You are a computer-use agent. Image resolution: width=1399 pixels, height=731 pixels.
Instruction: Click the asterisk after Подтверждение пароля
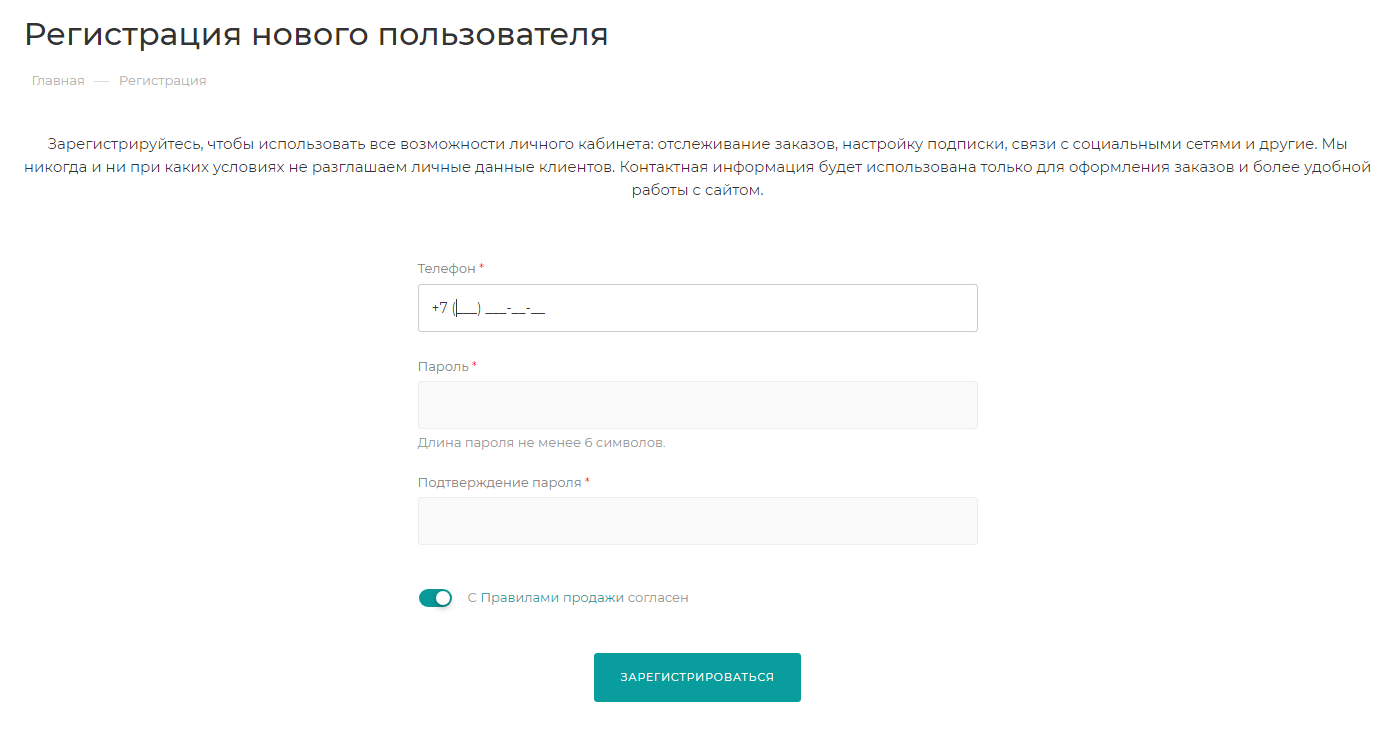tap(587, 482)
